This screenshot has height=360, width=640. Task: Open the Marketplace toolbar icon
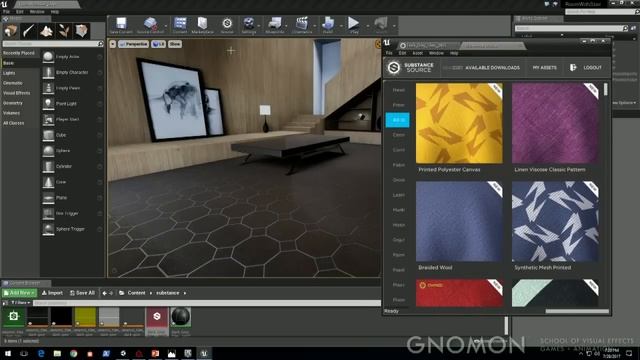click(x=202, y=25)
